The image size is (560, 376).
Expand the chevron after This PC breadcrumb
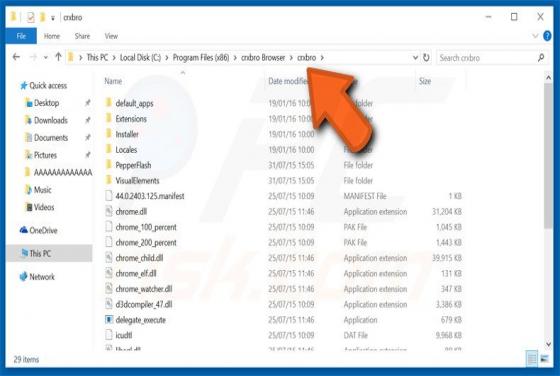point(114,58)
